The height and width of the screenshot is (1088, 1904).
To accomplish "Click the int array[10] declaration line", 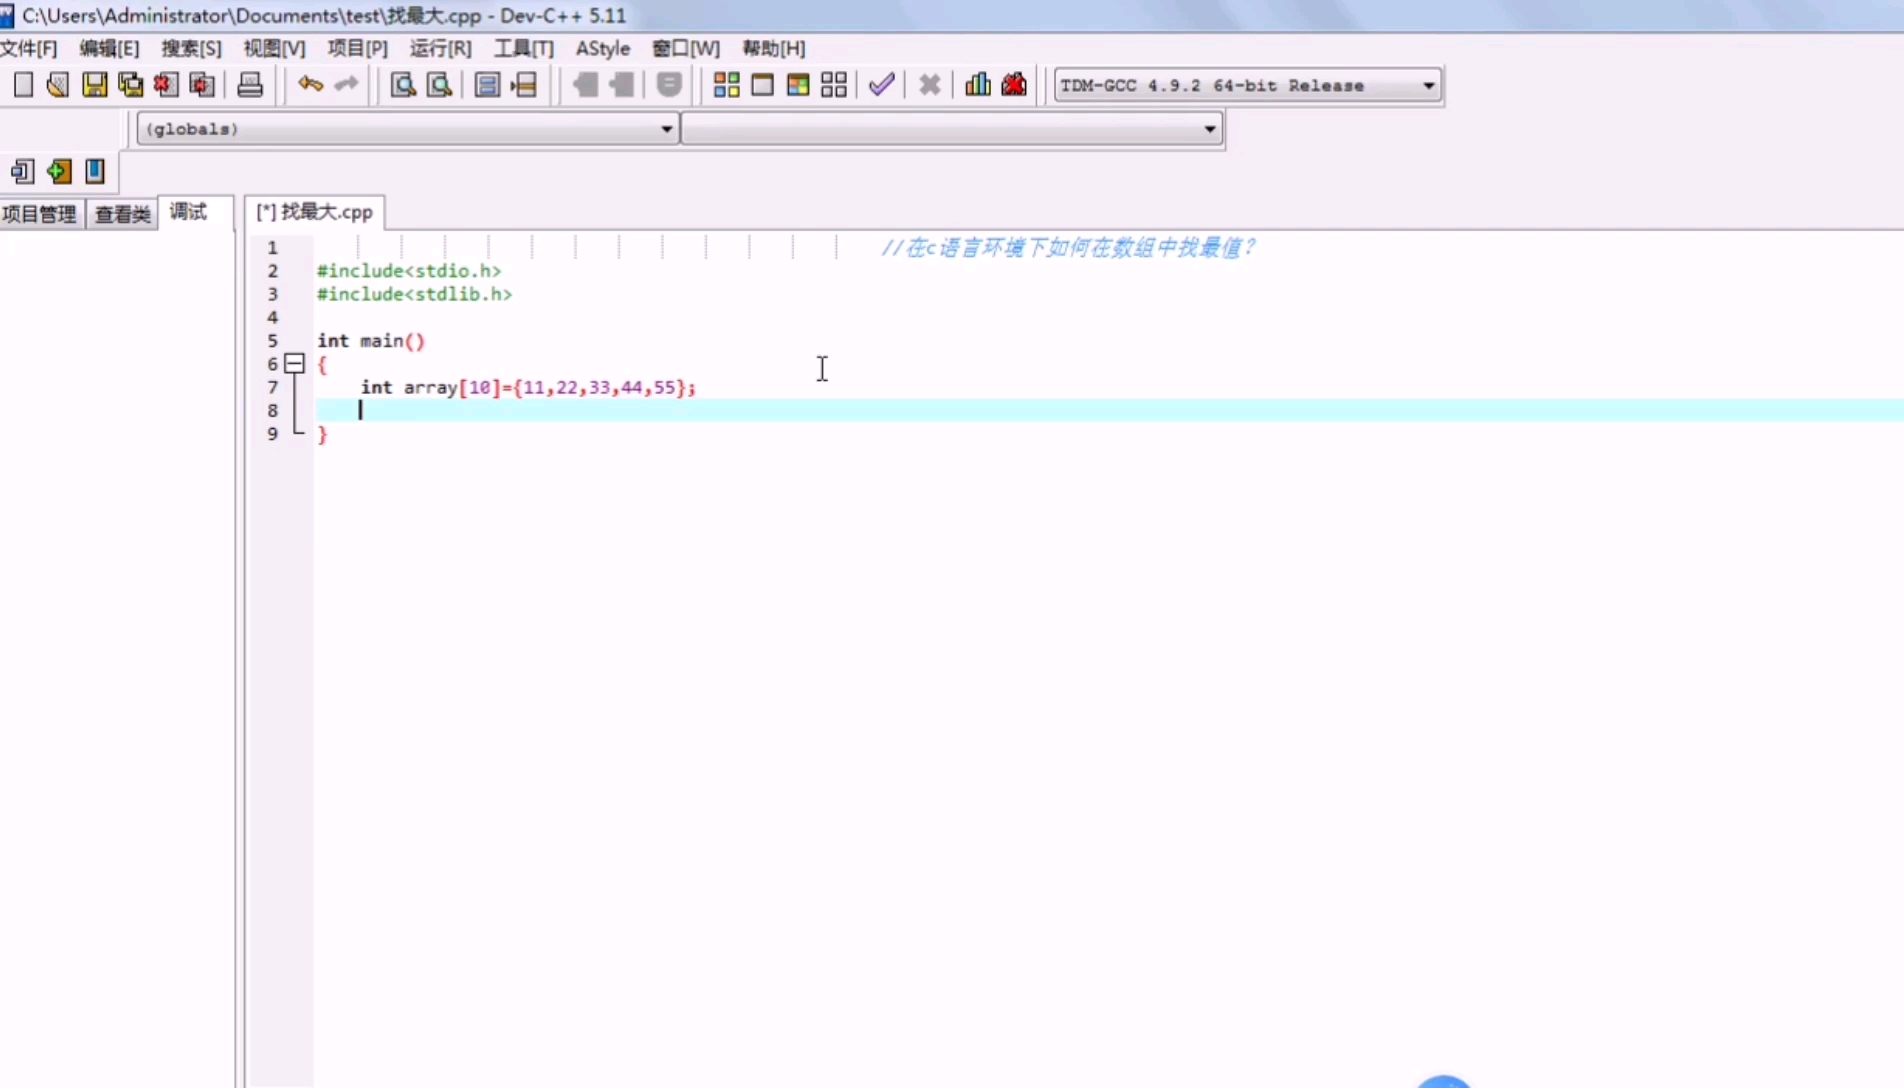I will coord(528,387).
